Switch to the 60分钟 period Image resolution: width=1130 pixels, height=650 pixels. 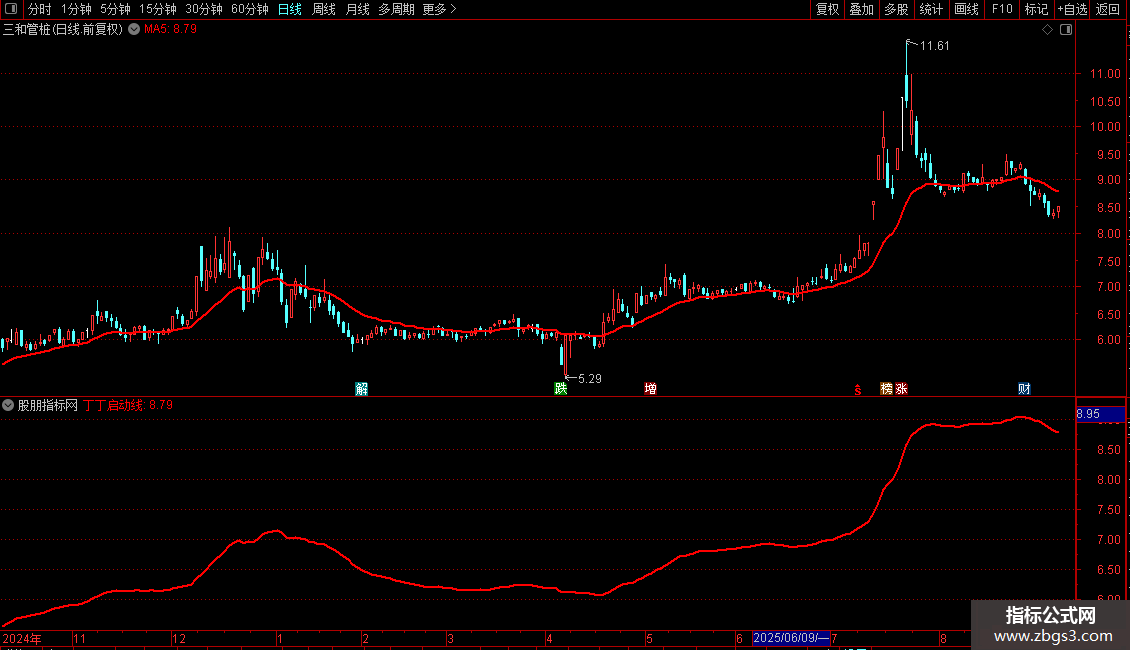pyautogui.click(x=250, y=9)
